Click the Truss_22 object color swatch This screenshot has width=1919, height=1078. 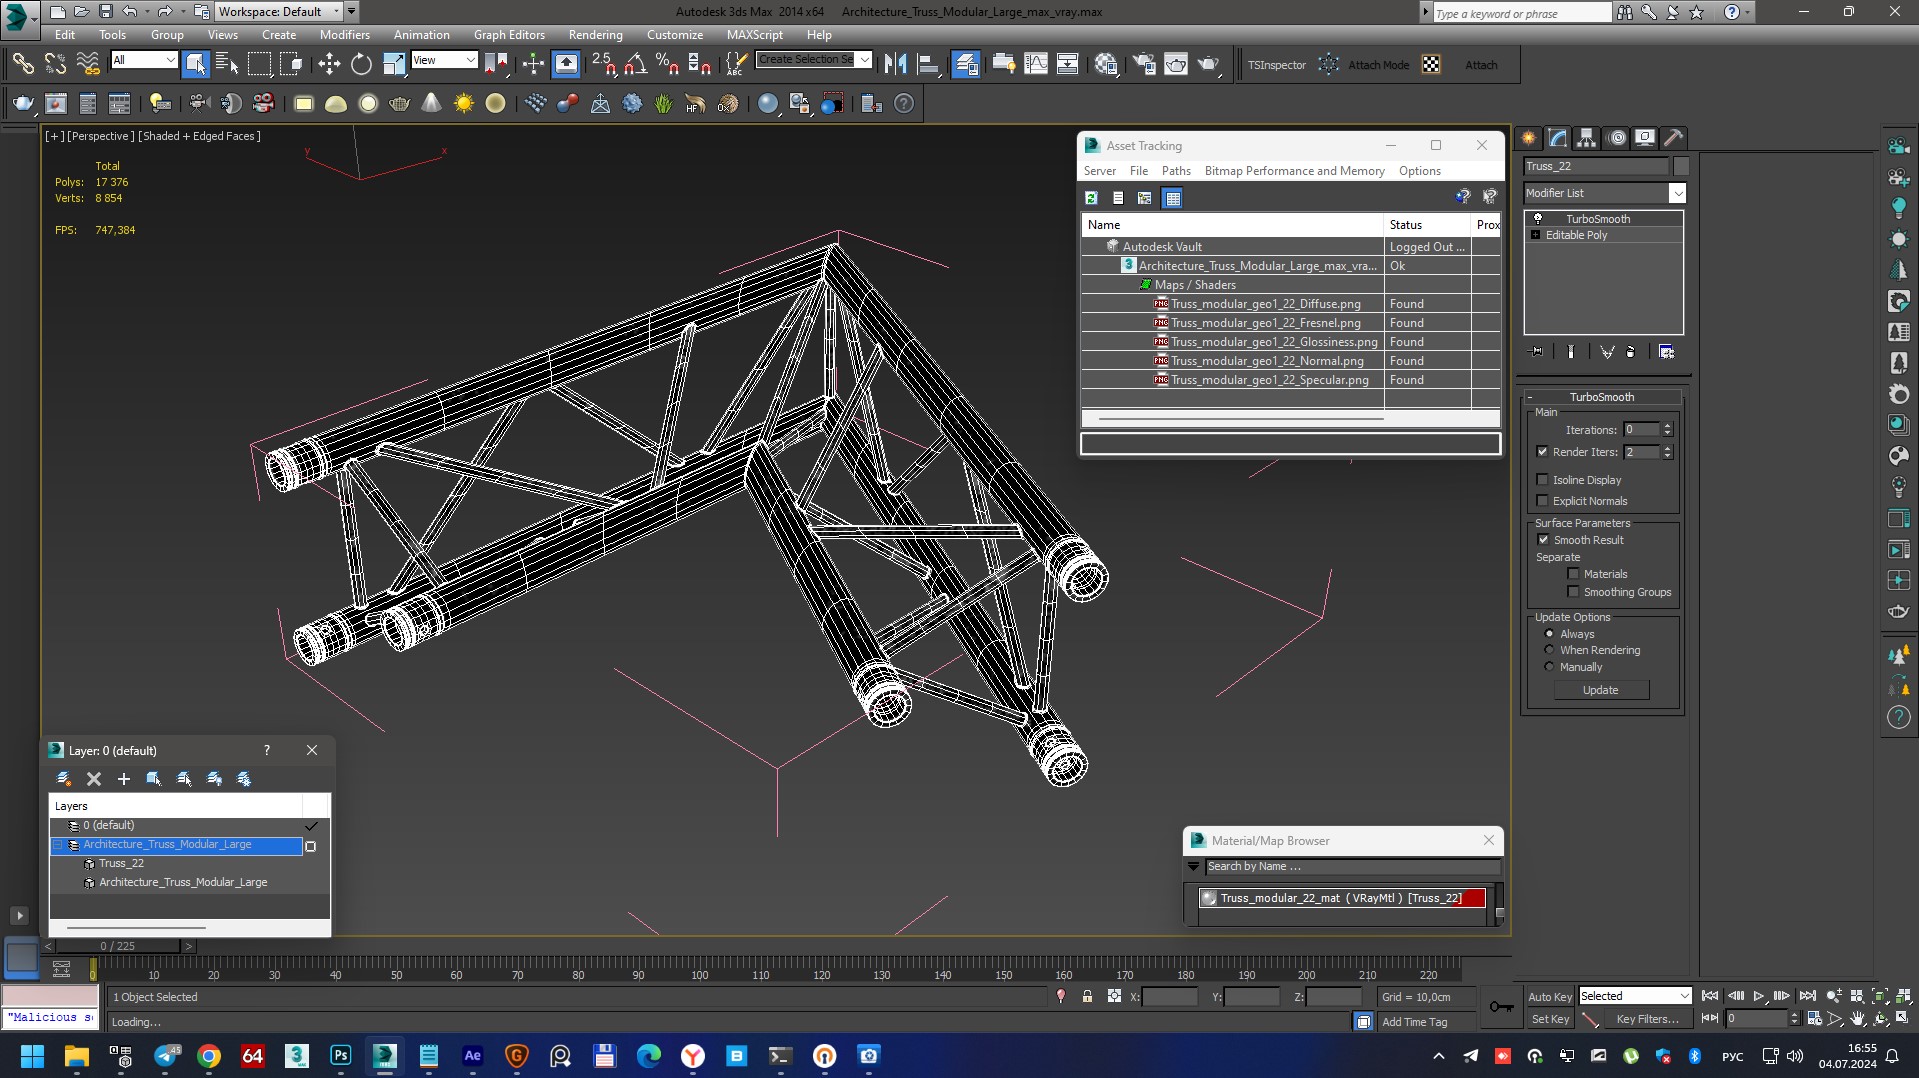tap(1681, 166)
